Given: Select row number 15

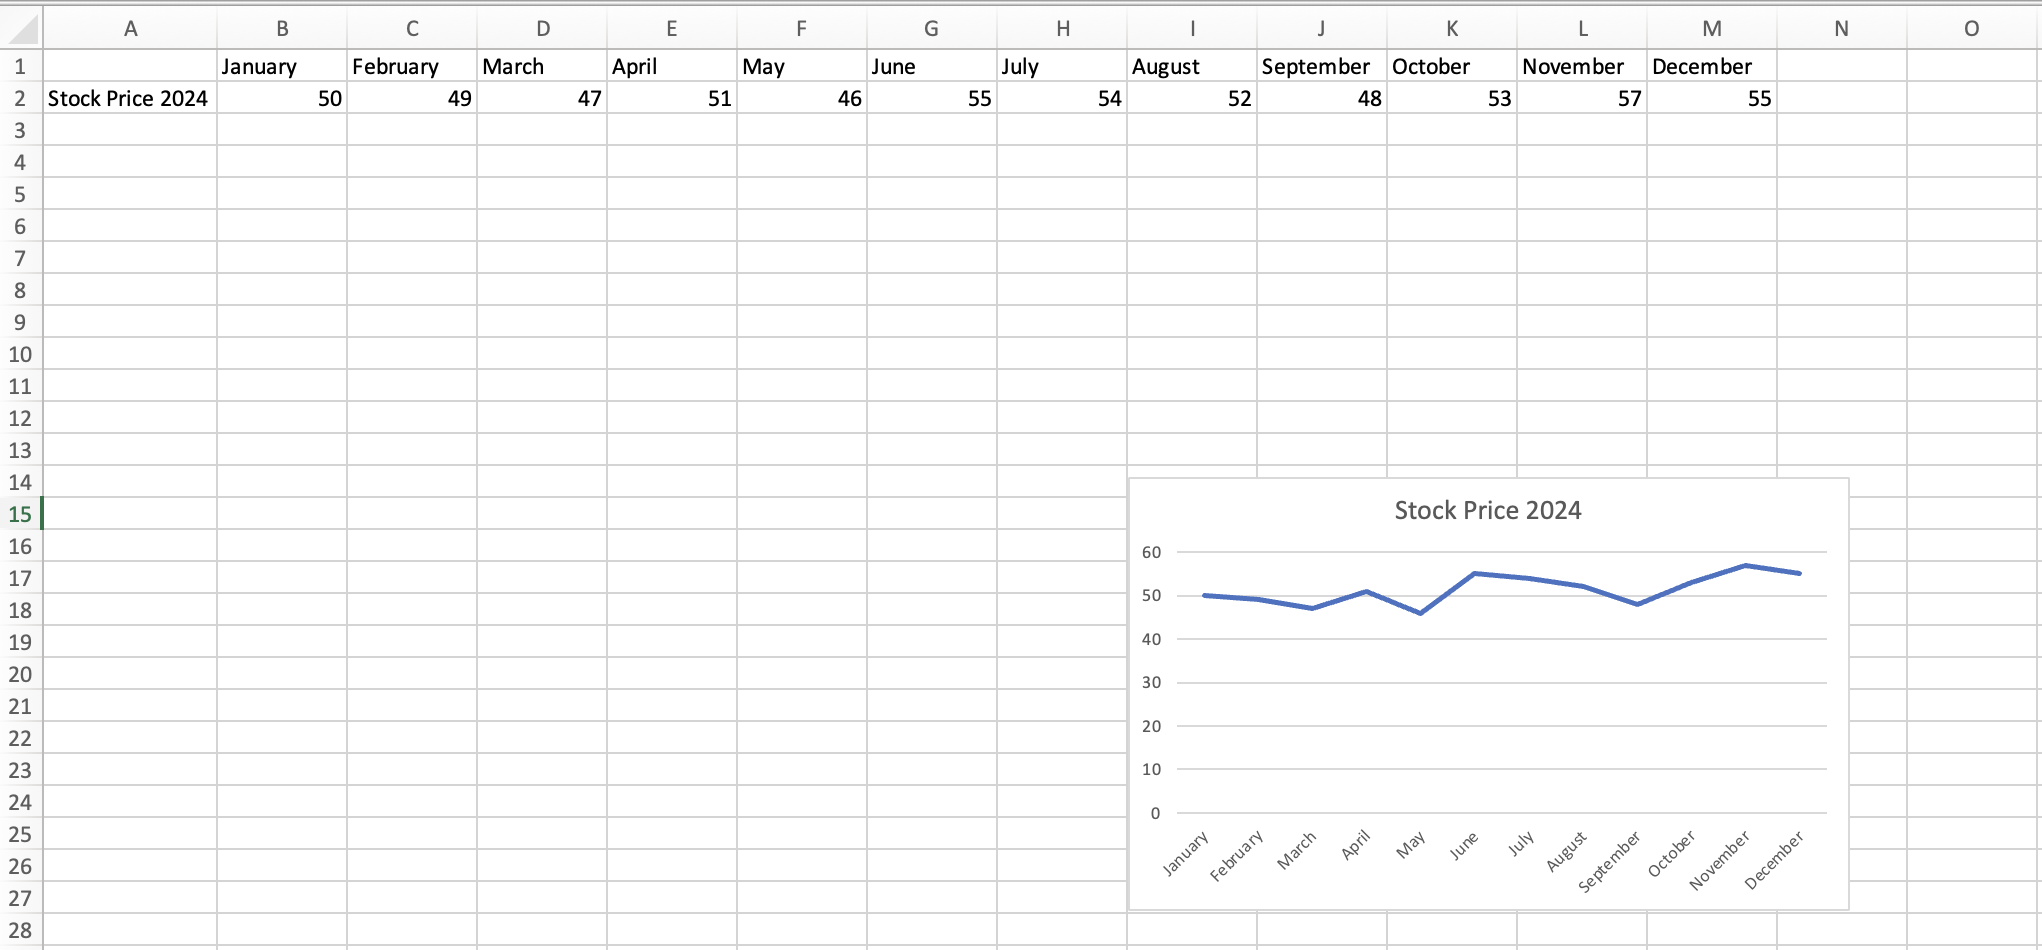Looking at the screenshot, I should coord(21,514).
